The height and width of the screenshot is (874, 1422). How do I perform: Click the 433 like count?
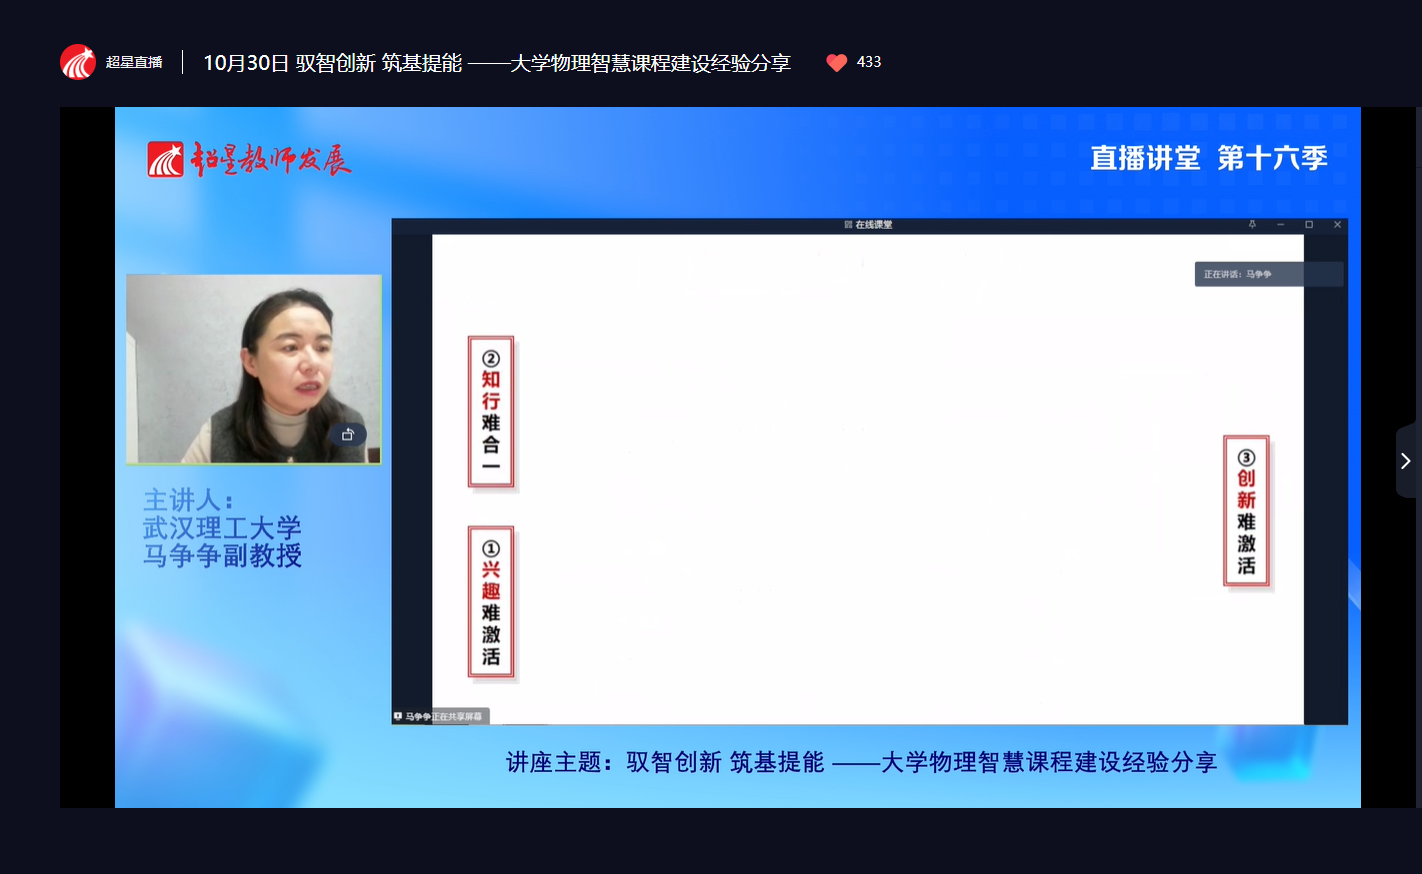869,62
